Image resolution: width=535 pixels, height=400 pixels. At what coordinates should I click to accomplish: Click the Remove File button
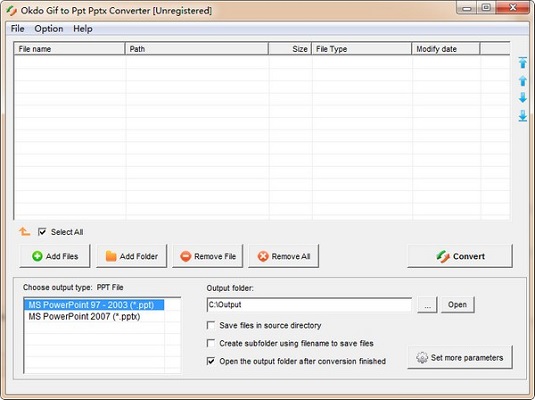[x=208, y=256]
